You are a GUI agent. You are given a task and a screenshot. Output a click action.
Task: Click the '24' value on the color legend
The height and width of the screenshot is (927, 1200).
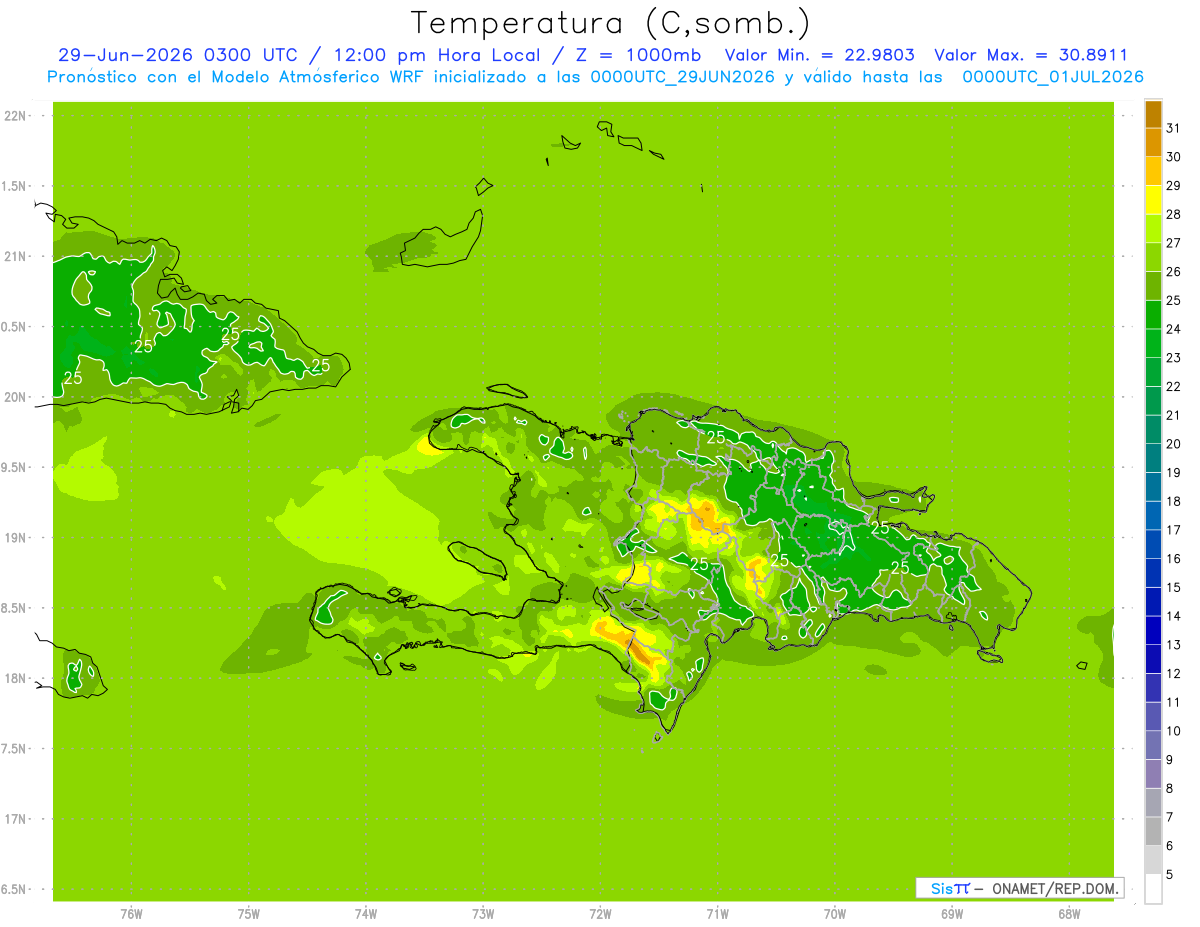(1174, 329)
